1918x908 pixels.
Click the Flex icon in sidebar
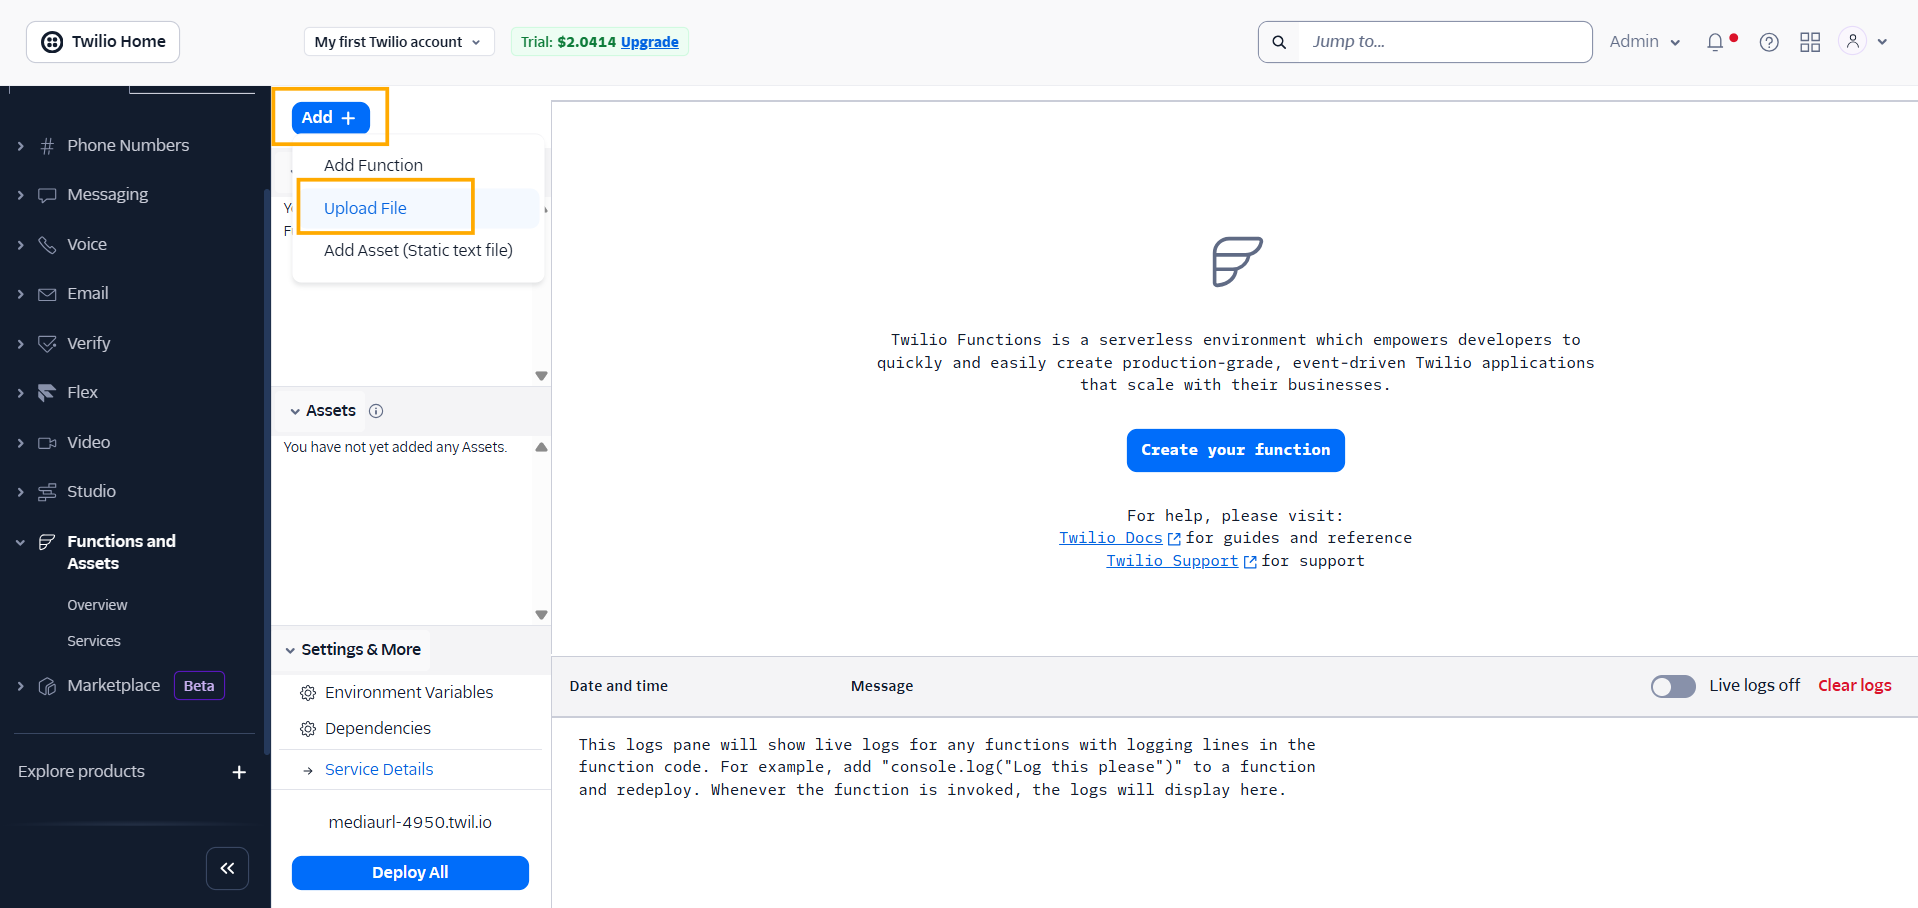[47, 393]
